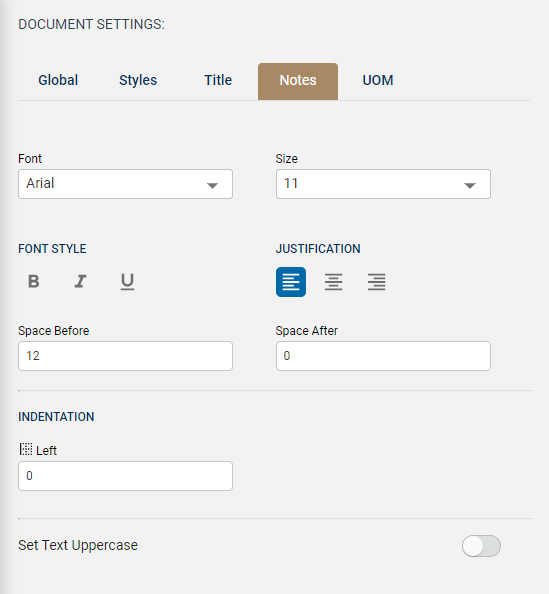This screenshot has height=594, width=549.
Task: Open the Size dropdown showing 11
Action: coord(383,184)
